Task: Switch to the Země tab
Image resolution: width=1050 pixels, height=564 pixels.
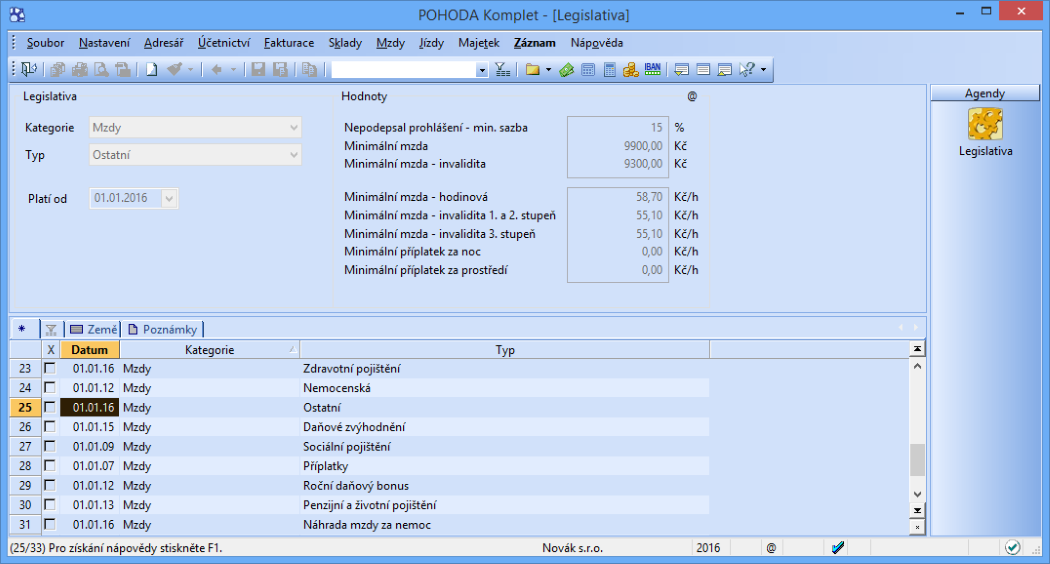Action: pos(94,330)
